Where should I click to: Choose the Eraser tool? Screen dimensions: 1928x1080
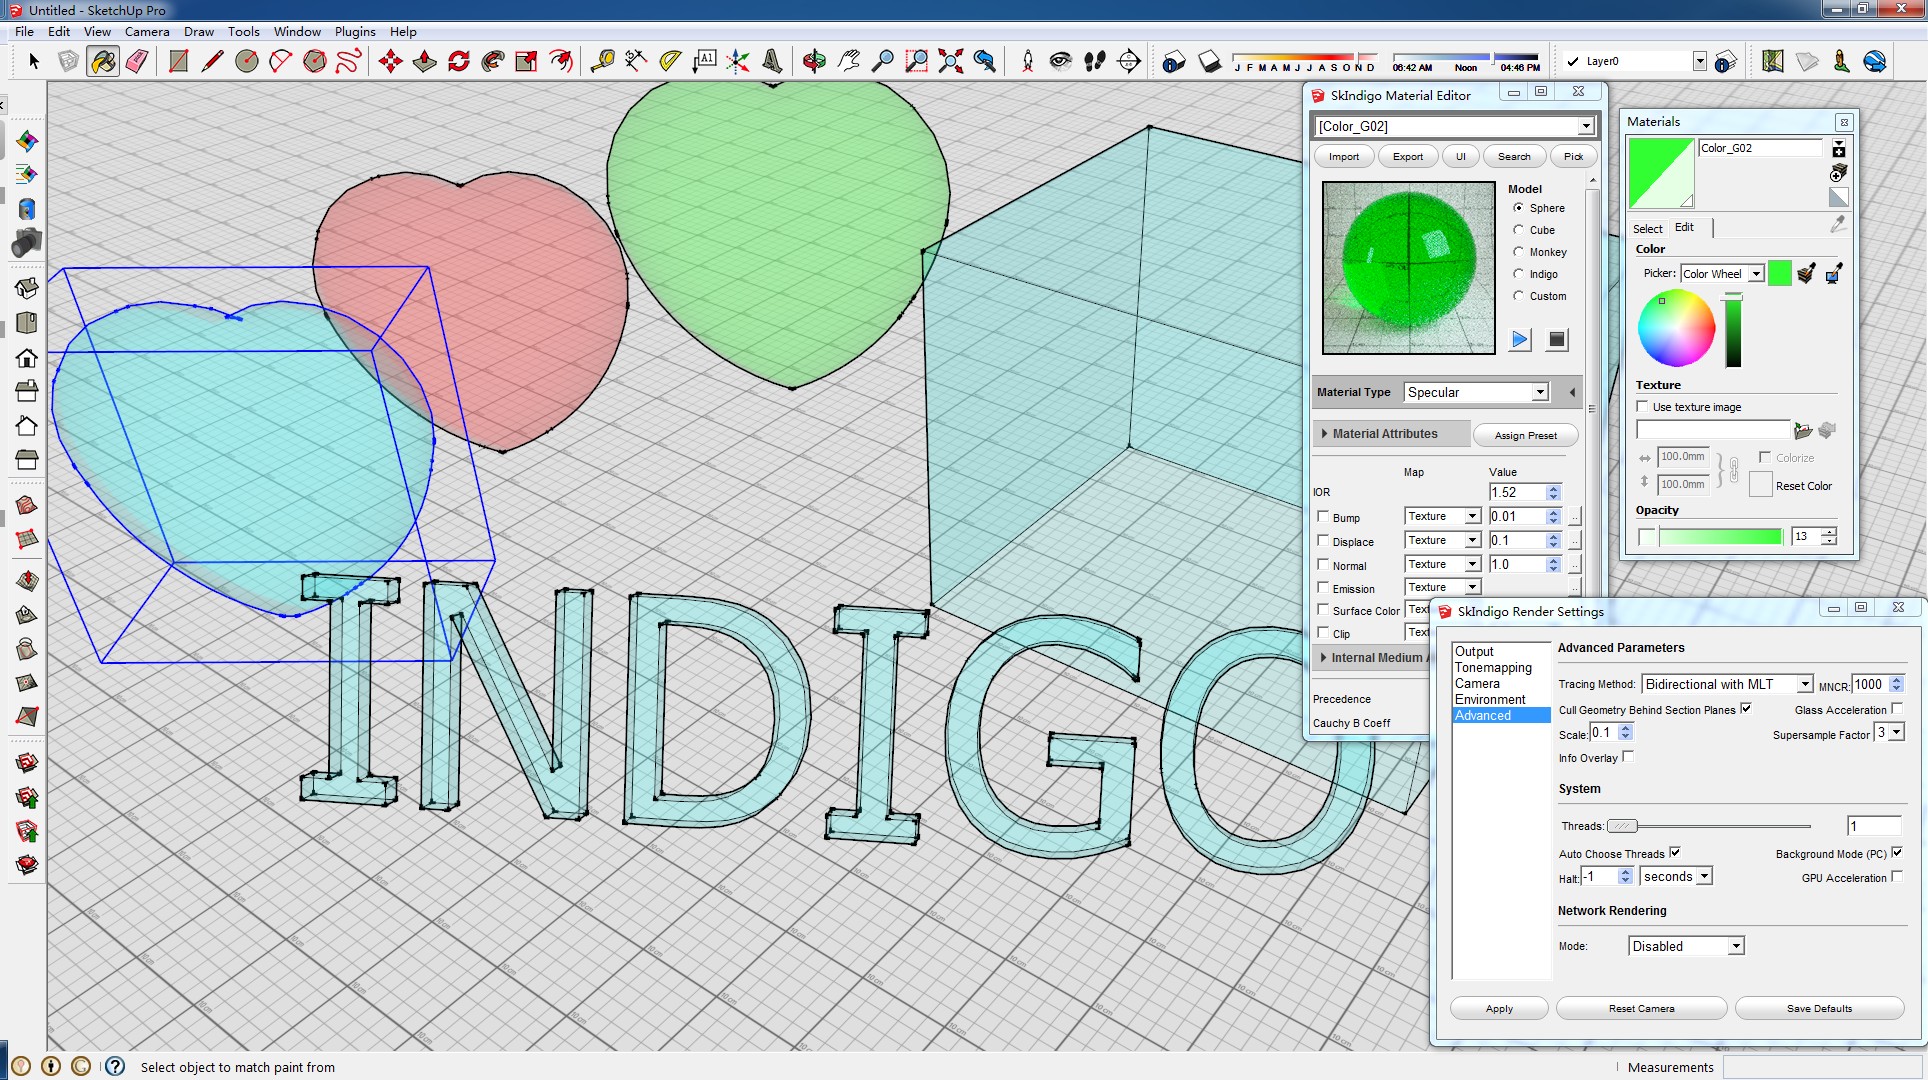pos(137,62)
